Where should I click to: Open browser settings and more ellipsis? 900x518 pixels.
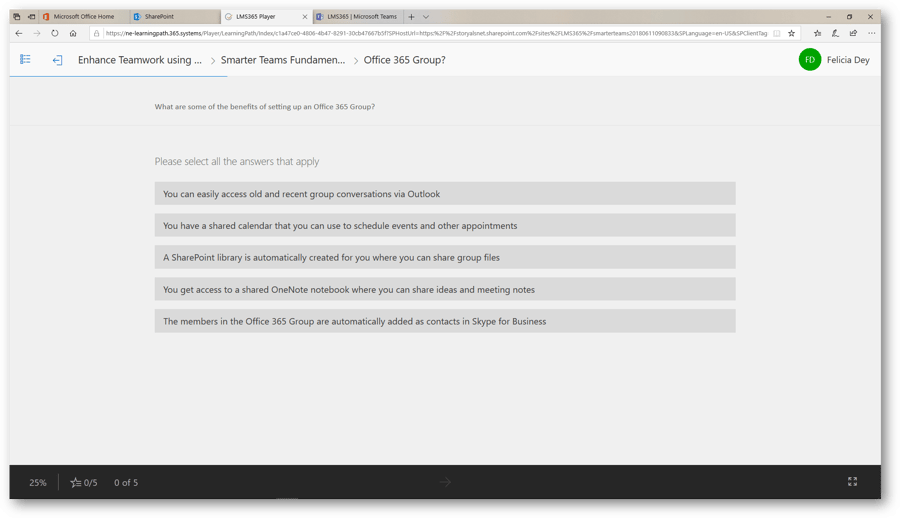click(x=872, y=33)
